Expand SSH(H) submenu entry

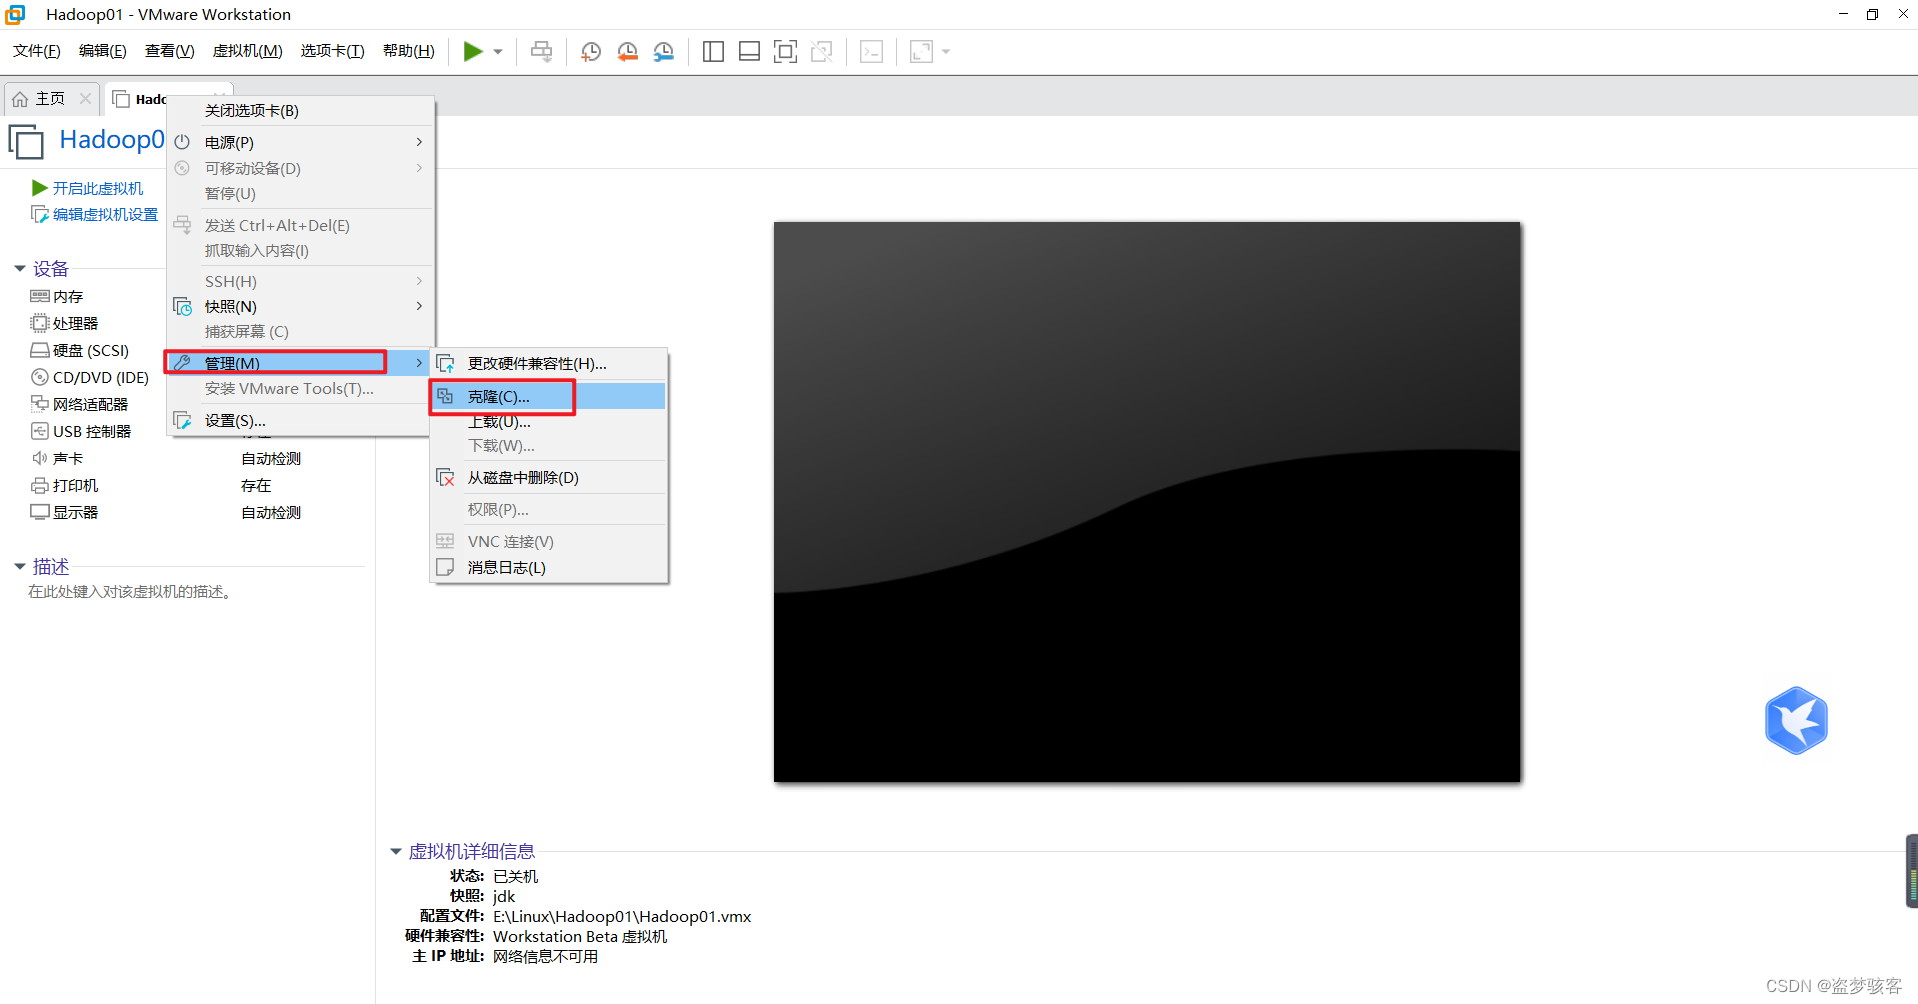pyautogui.click(x=300, y=281)
